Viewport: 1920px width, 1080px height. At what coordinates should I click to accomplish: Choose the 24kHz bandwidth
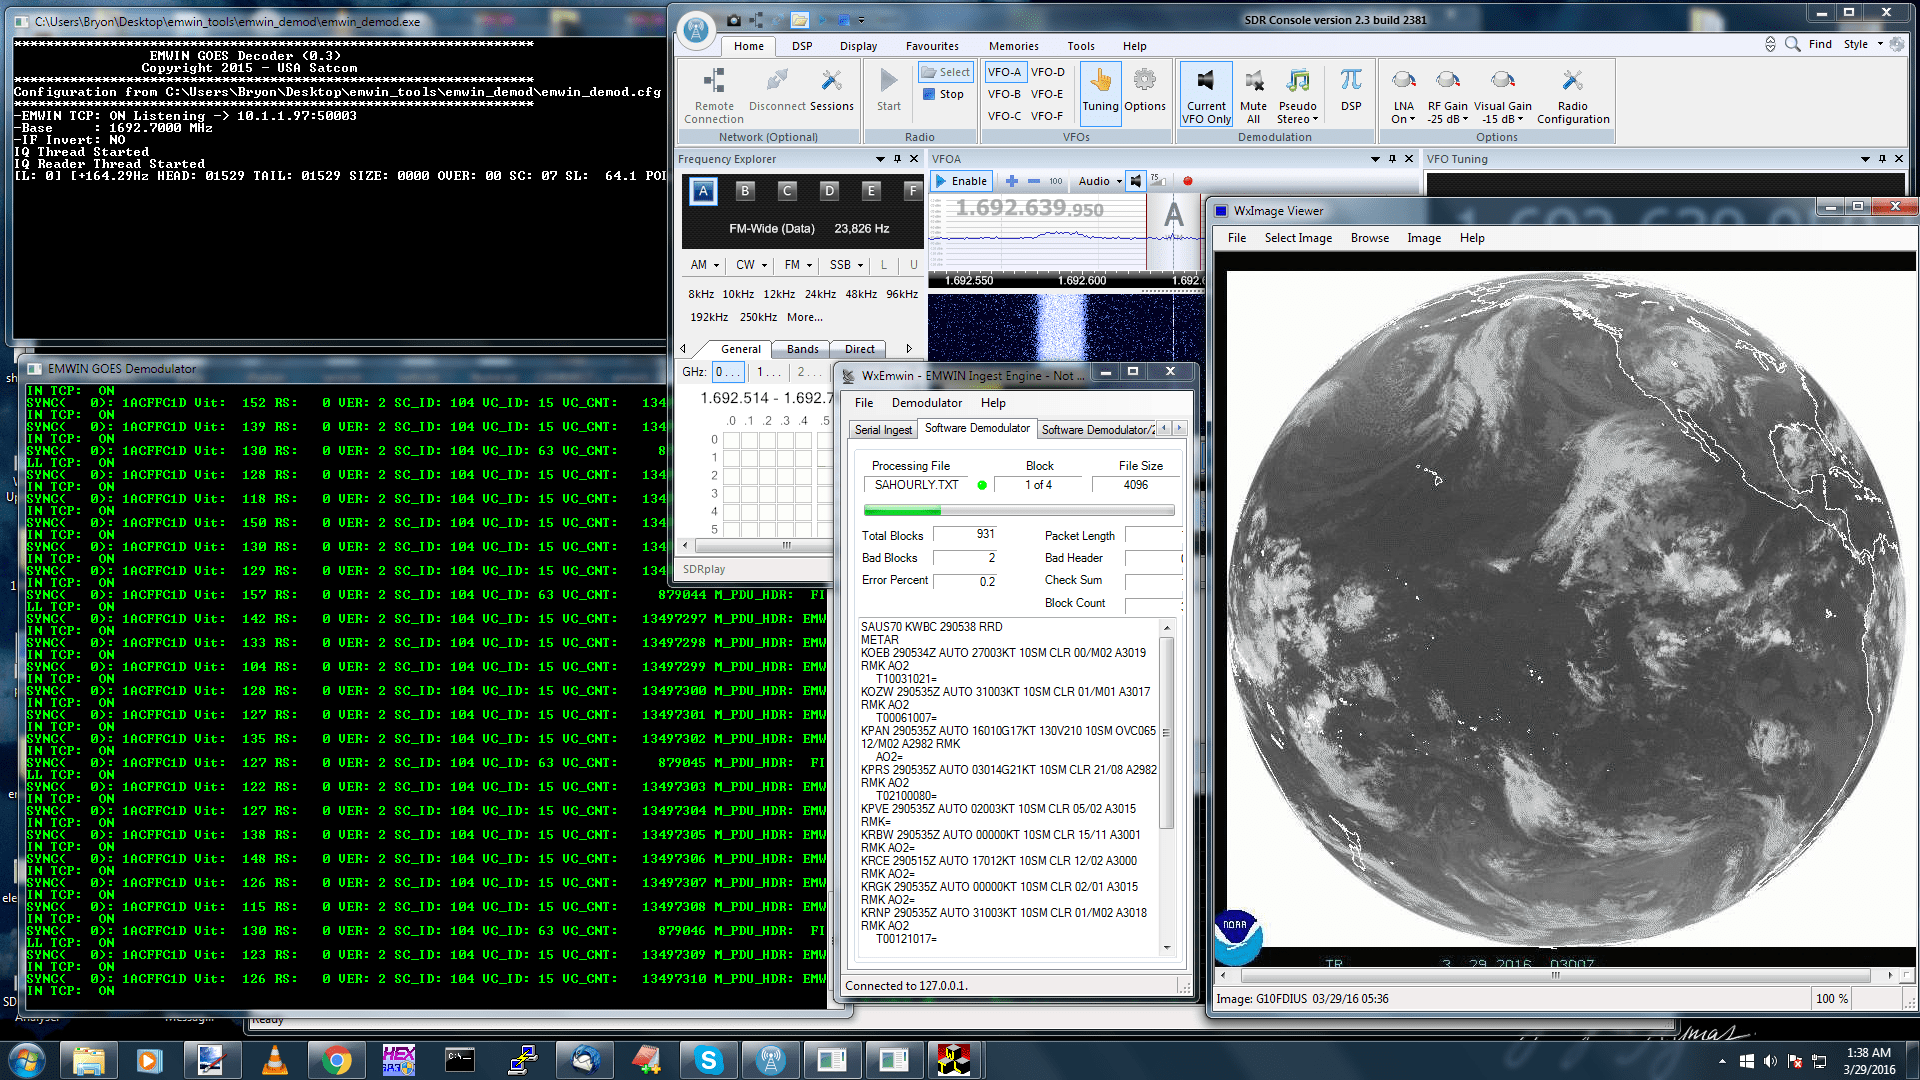[x=820, y=294]
